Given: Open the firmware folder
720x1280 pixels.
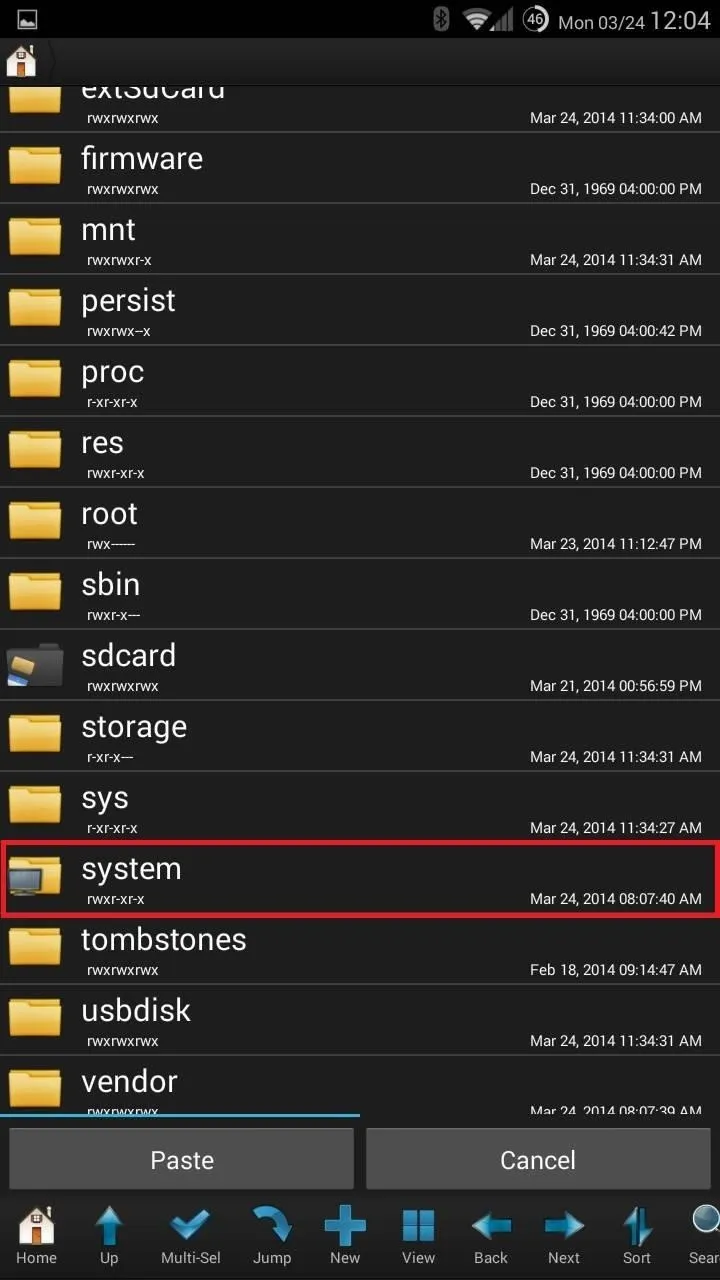Looking at the screenshot, I should pos(360,168).
